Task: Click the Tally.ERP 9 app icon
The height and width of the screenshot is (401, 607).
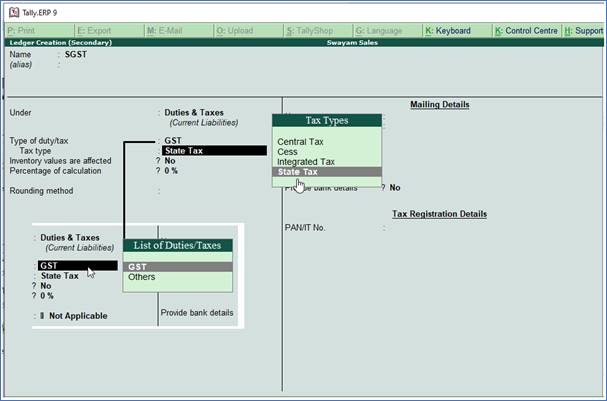Action: tap(14, 12)
